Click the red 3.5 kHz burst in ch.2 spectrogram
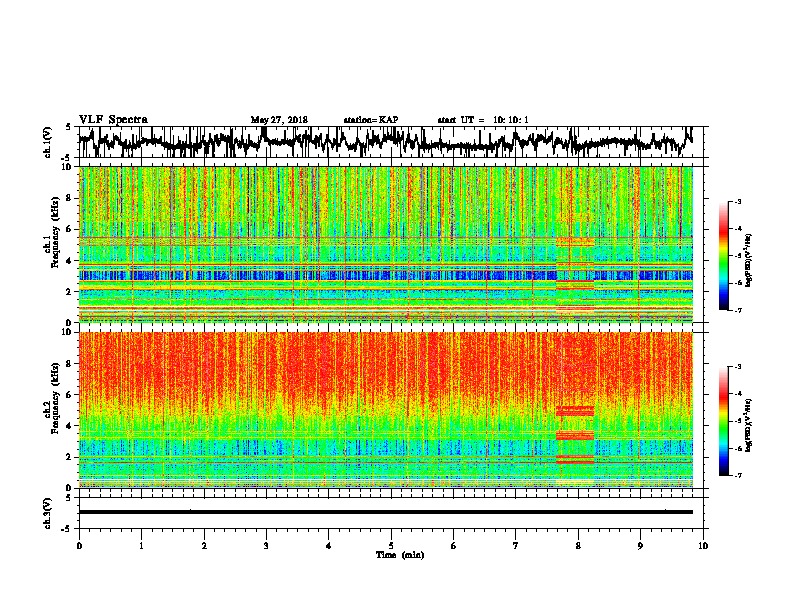Screen dimensions: 792x612 (575, 435)
